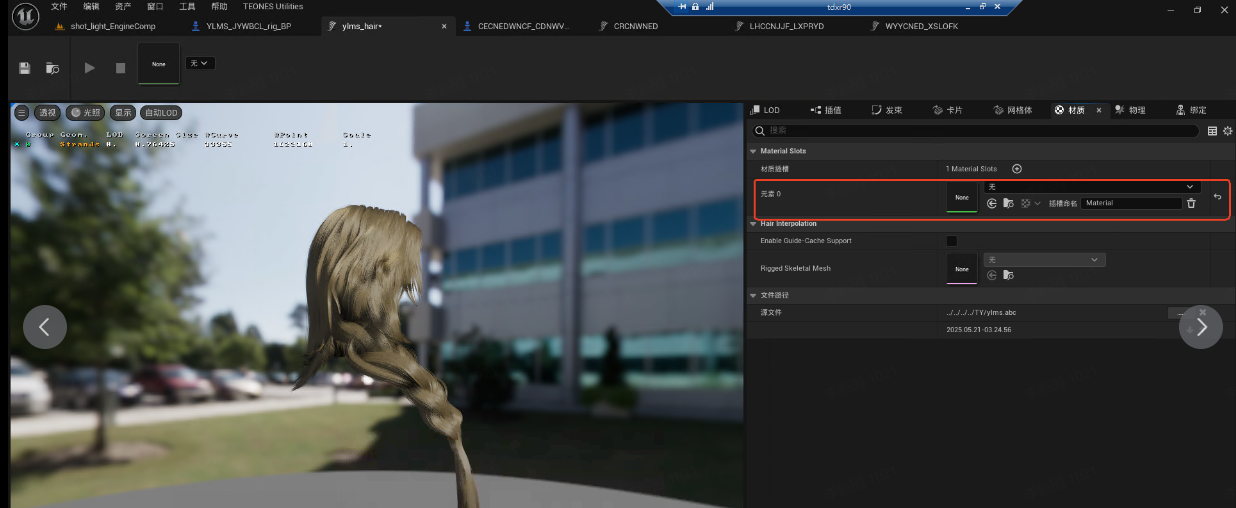1236x508 pixels.
Task: Click the slot name Material input field
Action: coord(1131,203)
